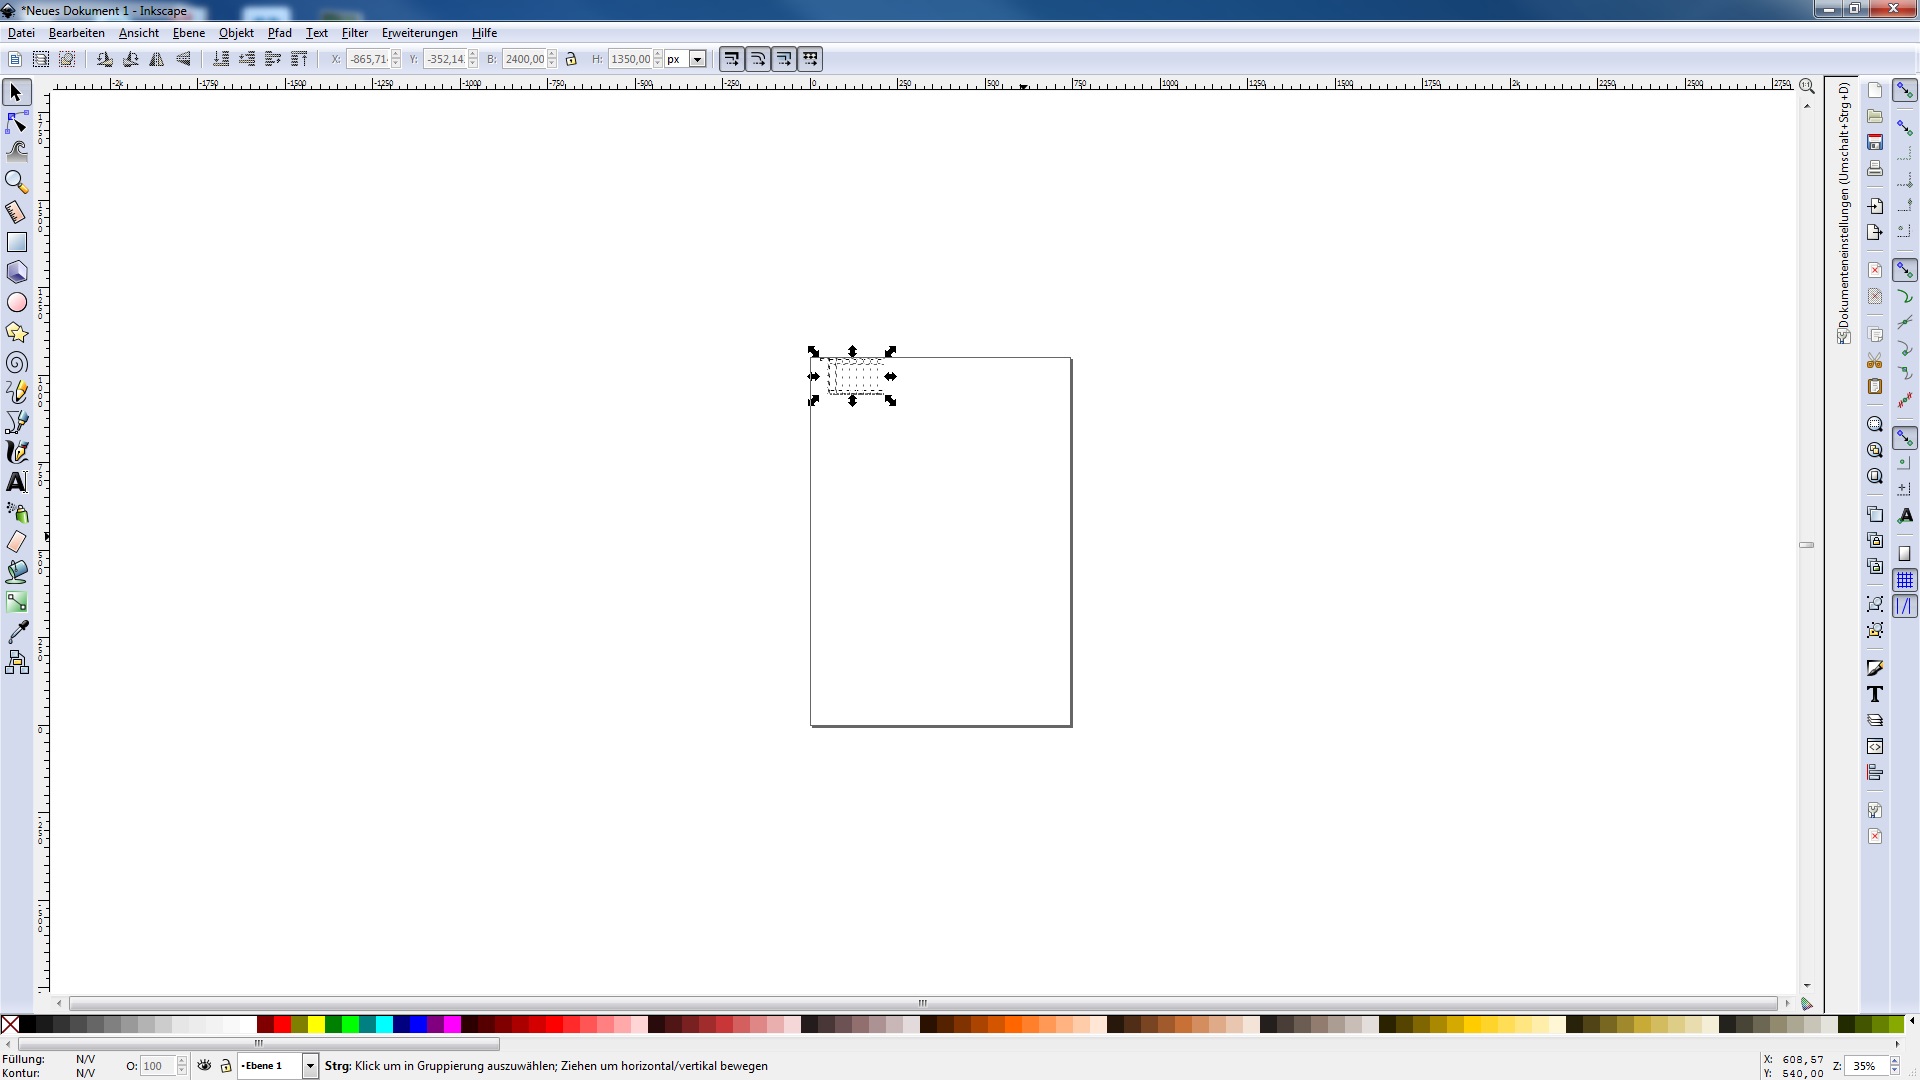Viewport: 1920px width, 1080px height.
Task: Select the Spiral tool
Action: (x=17, y=363)
